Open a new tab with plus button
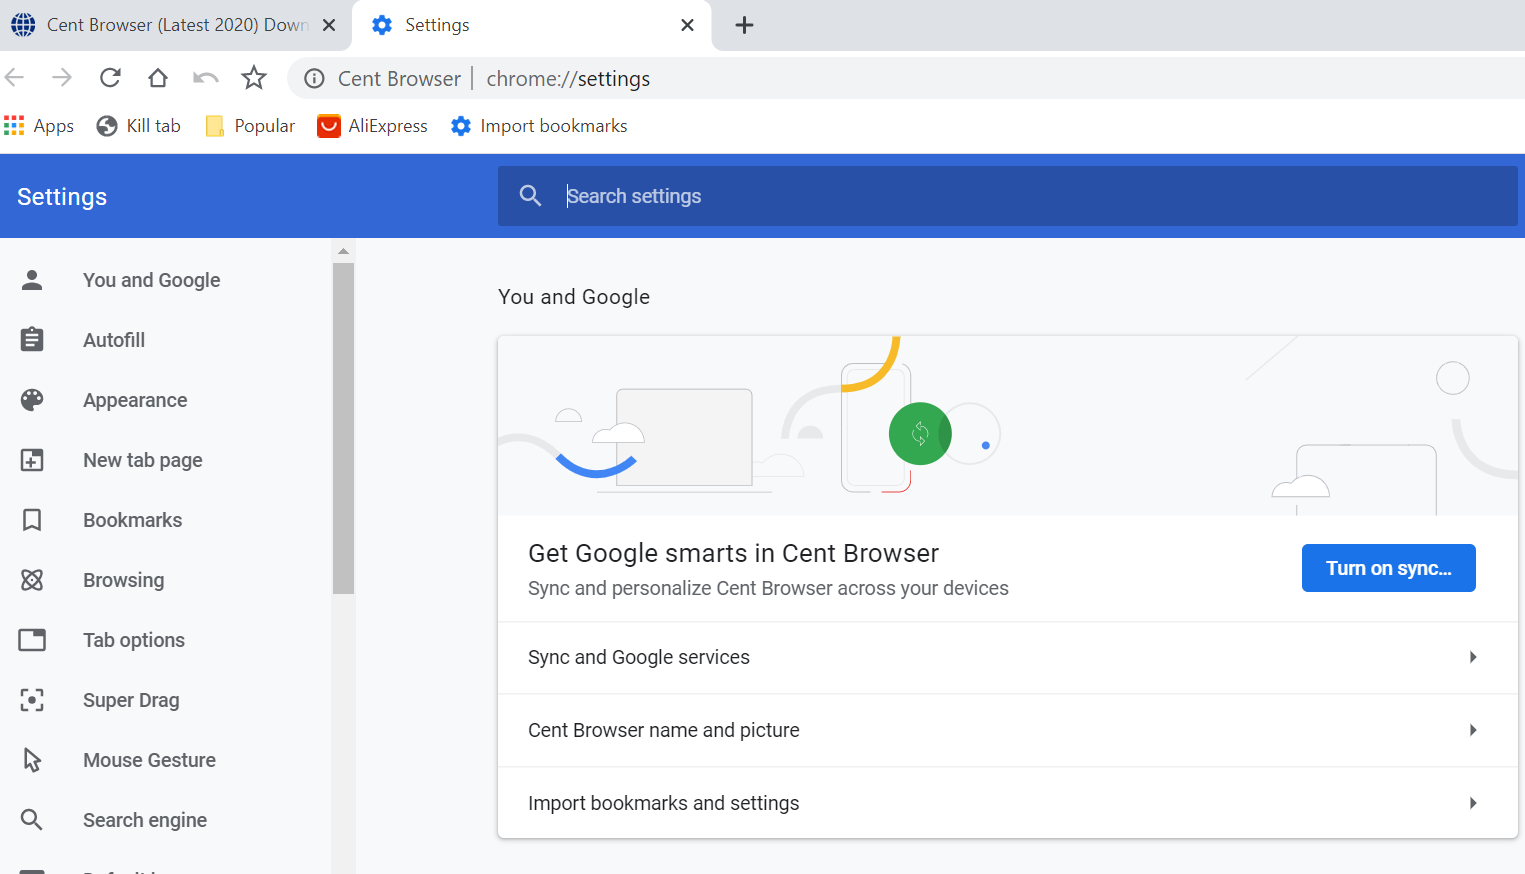Screen dimensions: 1525x874 coord(744,25)
